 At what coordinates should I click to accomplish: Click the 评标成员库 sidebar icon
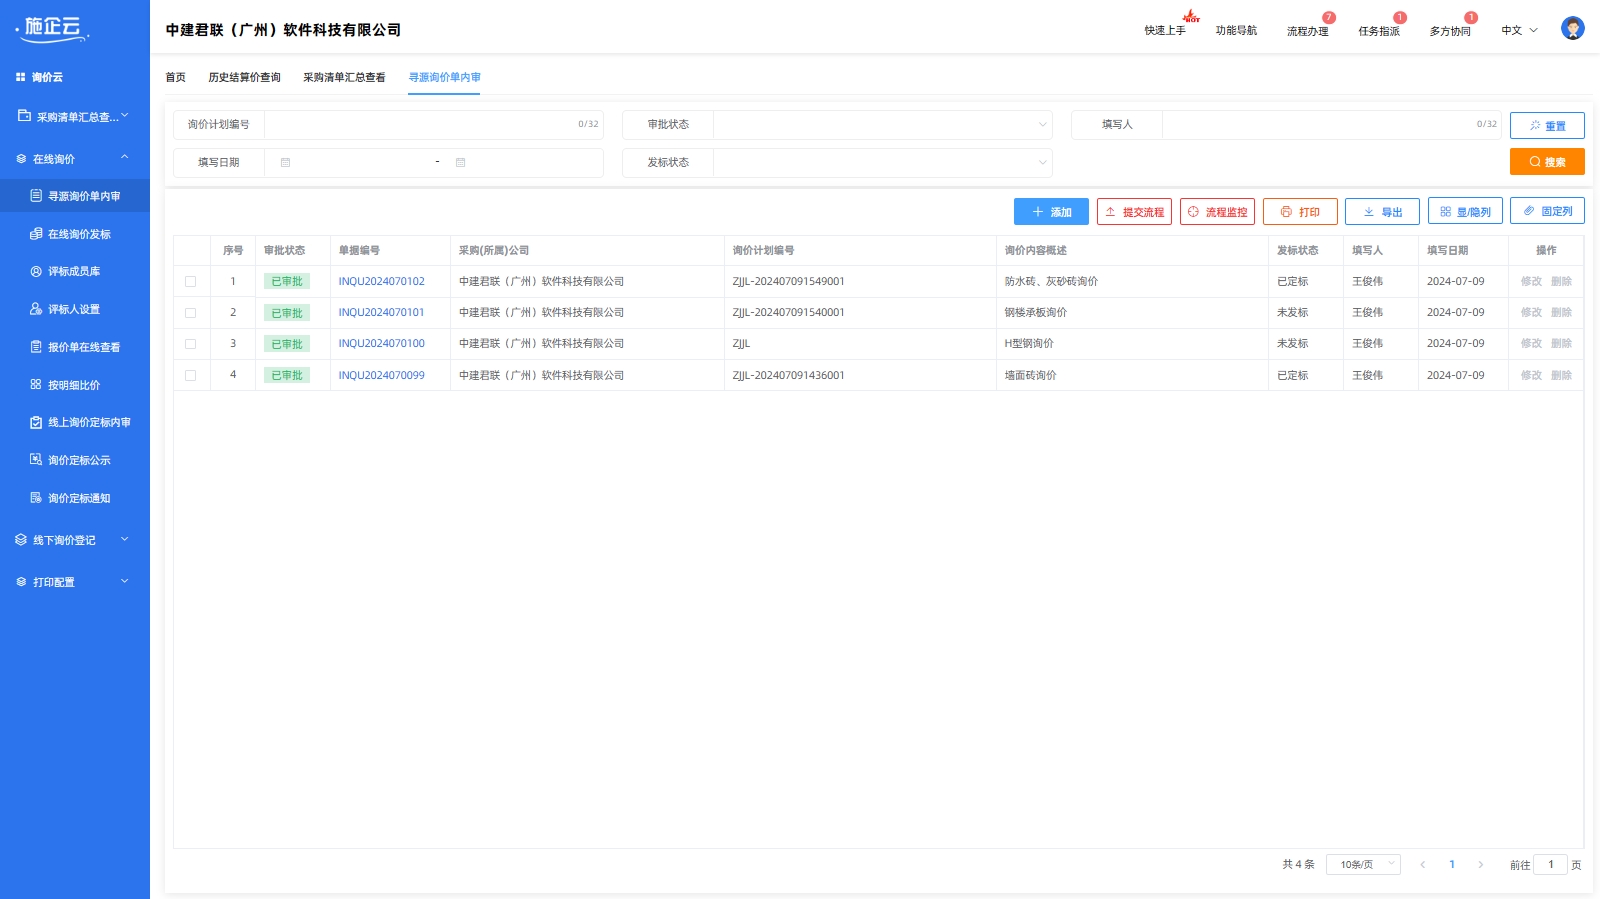coord(36,271)
